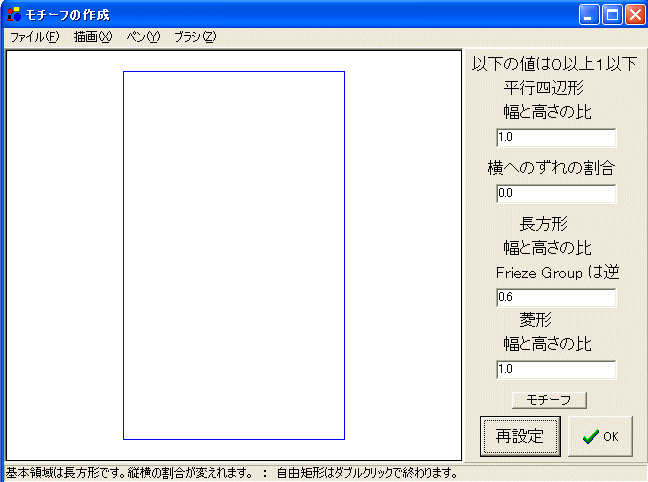
Task: Minimize the モチーフの作成 window
Action: (589, 15)
